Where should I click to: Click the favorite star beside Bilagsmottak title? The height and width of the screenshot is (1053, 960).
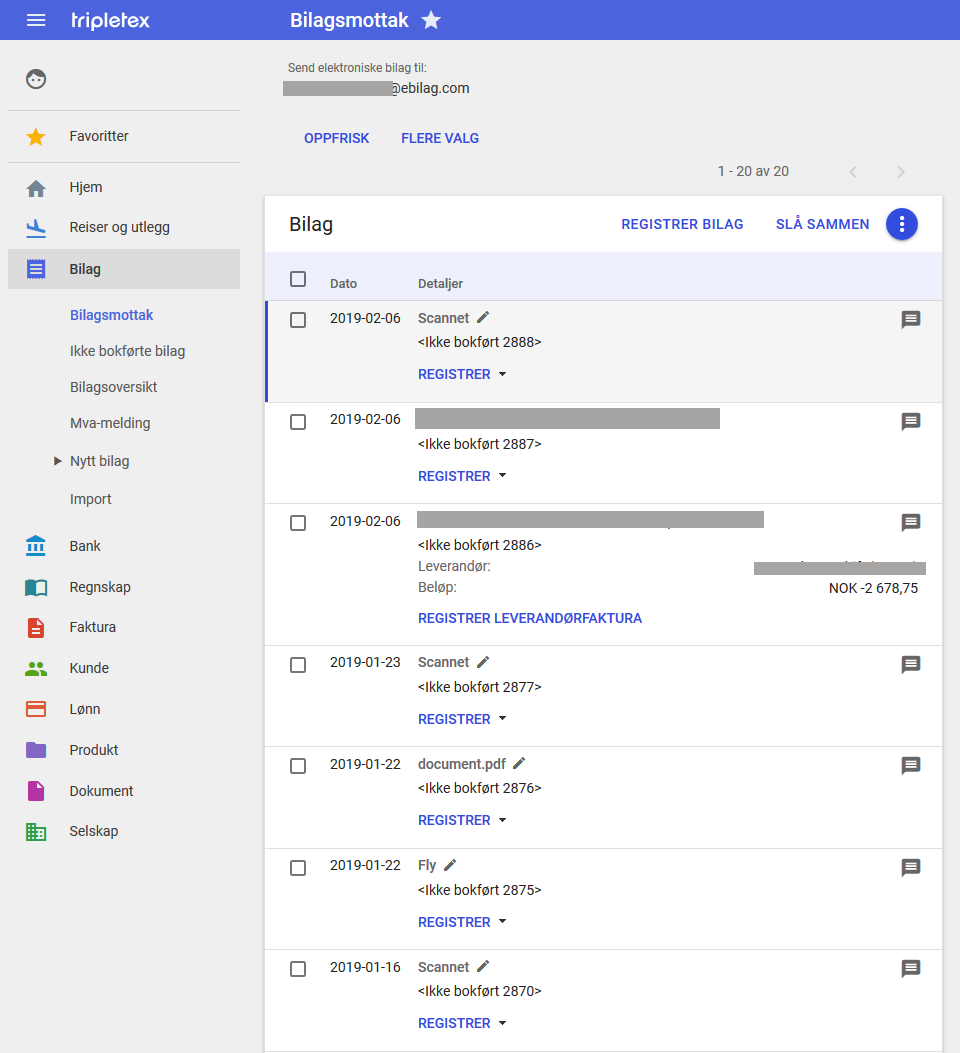431,20
